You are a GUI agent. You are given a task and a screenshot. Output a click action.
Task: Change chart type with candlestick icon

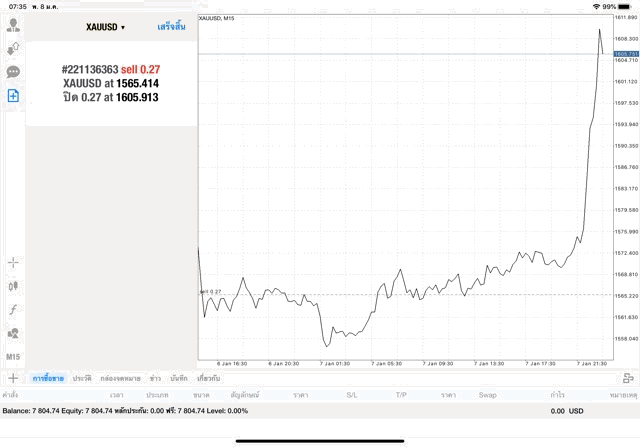pos(13,286)
